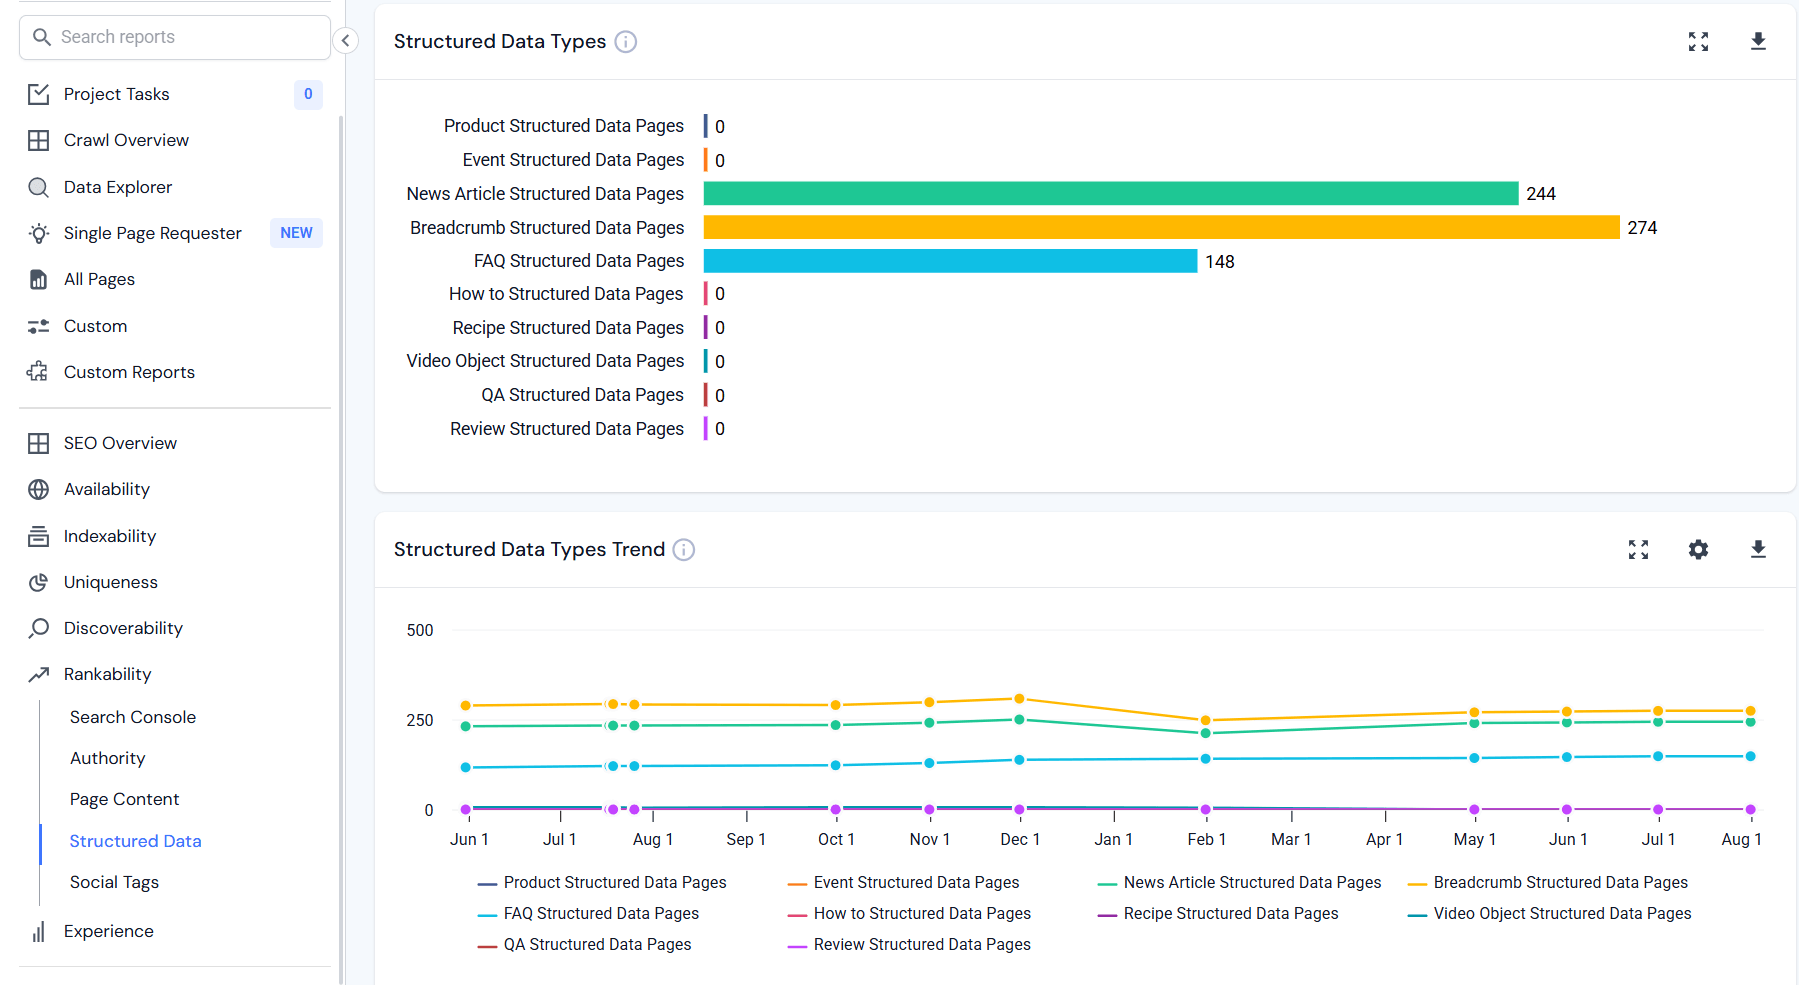Toggle FAQ Structured Data Pages legend series
This screenshot has width=1799, height=985.
588,913
